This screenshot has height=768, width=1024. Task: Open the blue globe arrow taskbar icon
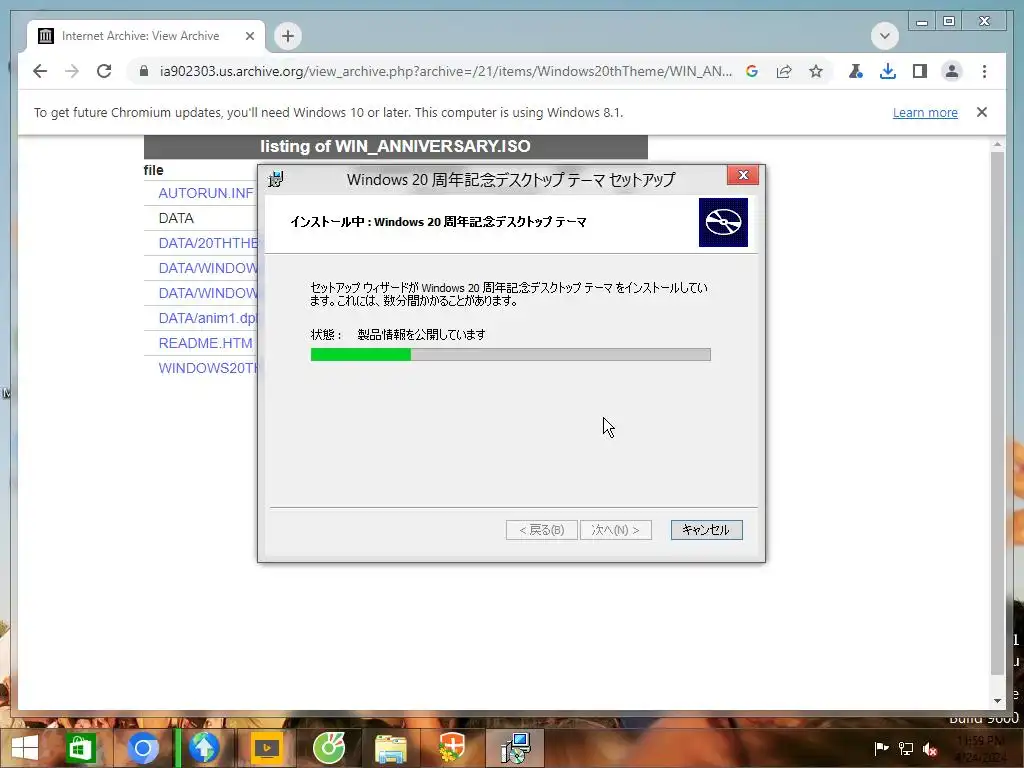click(x=204, y=748)
